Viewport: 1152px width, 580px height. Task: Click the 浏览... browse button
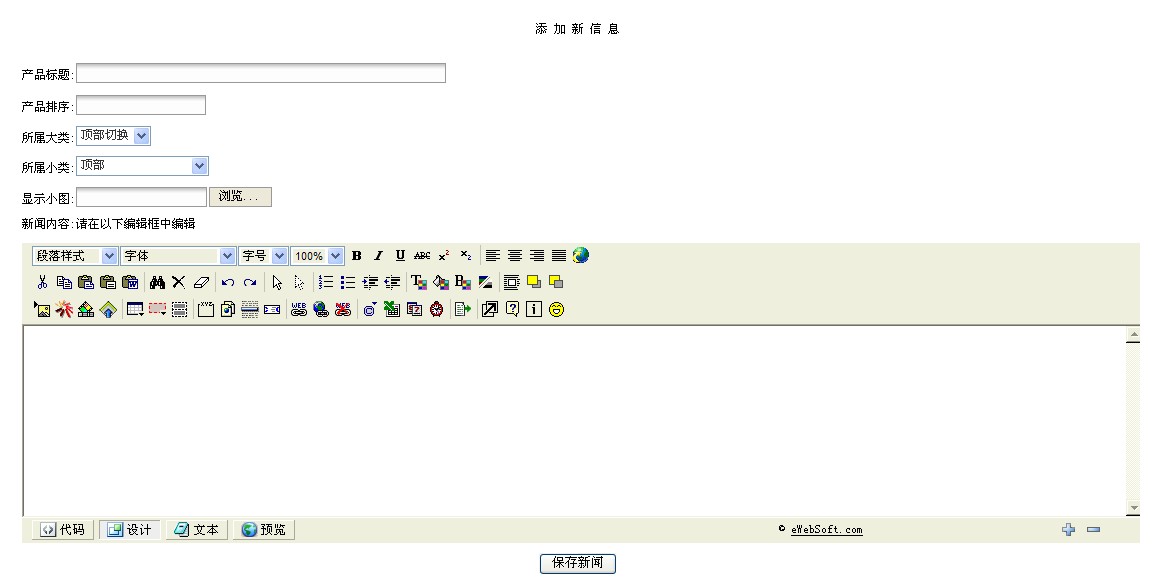click(240, 196)
